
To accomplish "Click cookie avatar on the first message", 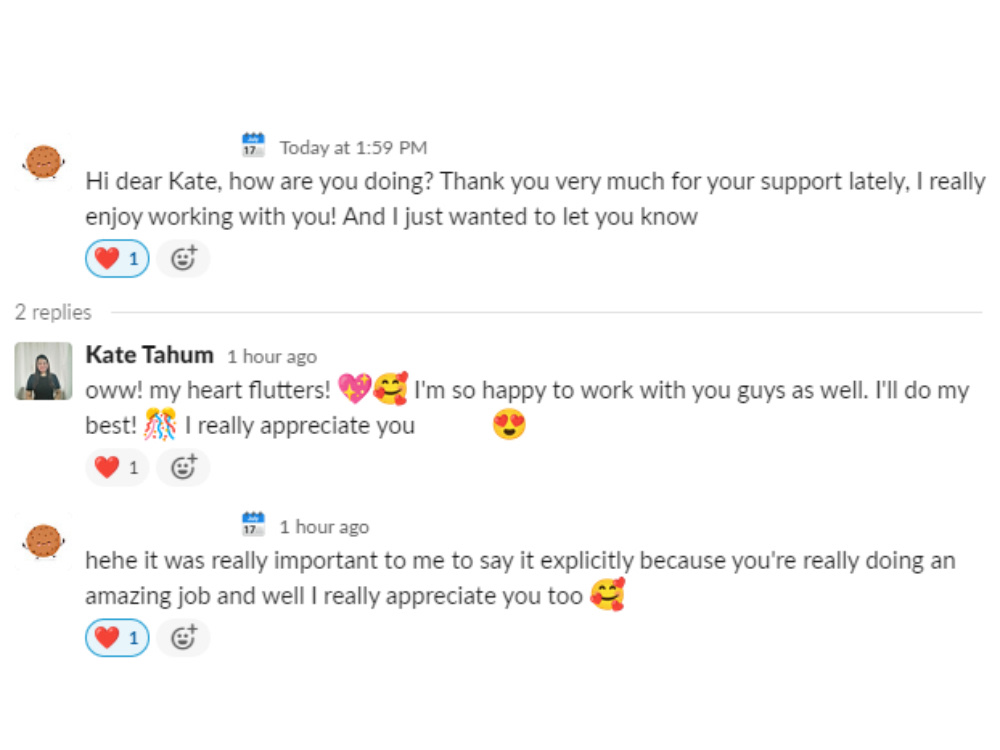I will 43,162.
